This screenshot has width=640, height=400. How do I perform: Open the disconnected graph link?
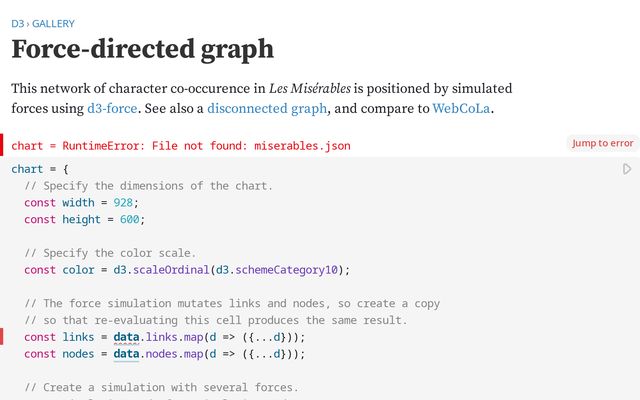click(x=264, y=108)
